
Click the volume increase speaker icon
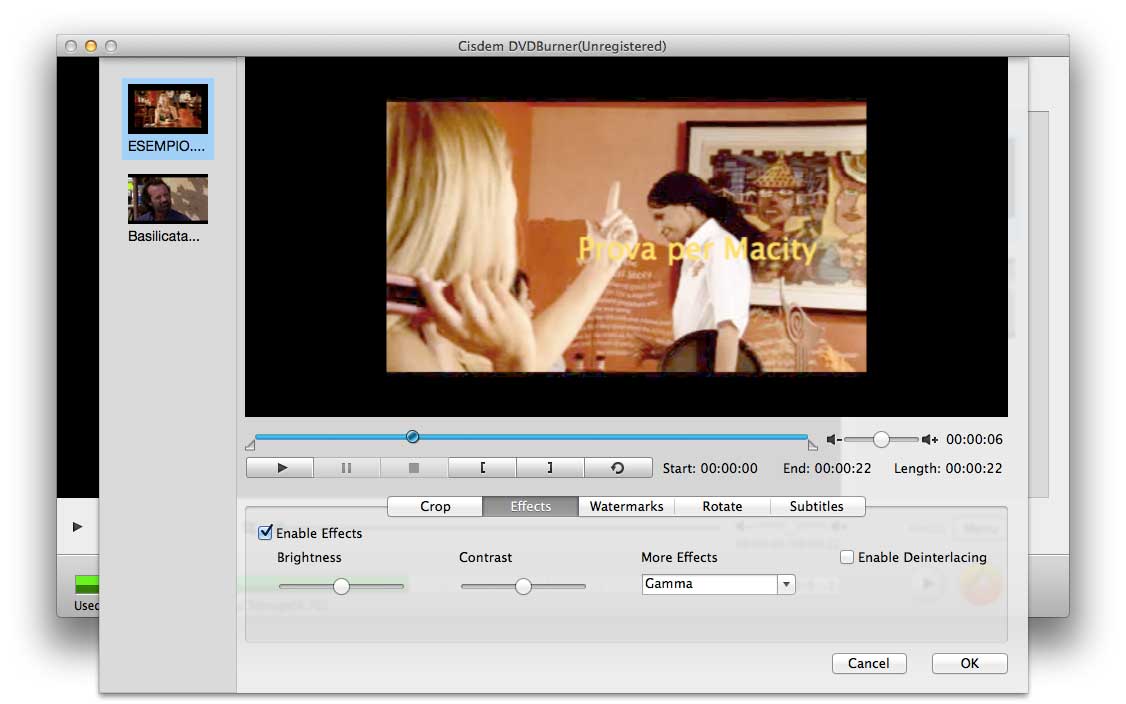930,440
